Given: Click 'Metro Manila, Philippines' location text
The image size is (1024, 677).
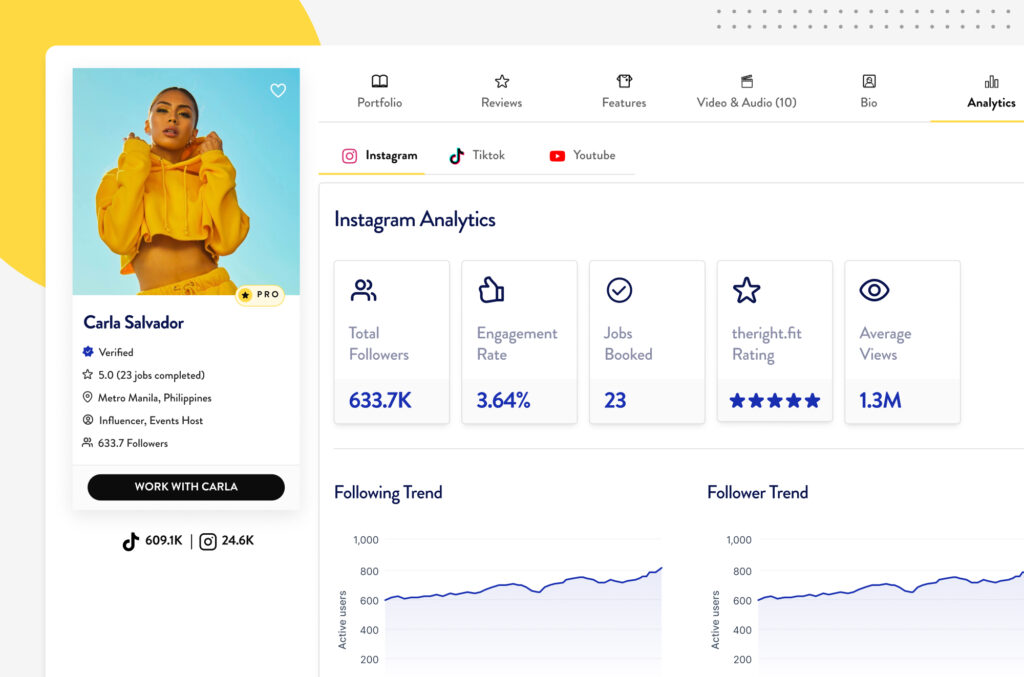Looking at the screenshot, I should click(x=155, y=398).
